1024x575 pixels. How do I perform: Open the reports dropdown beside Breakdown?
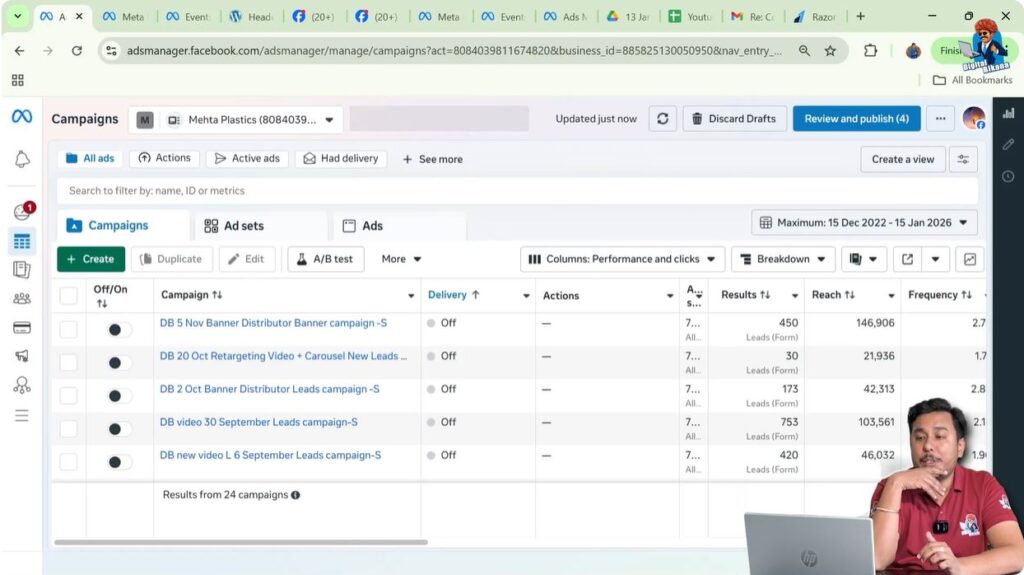(x=863, y=259)
